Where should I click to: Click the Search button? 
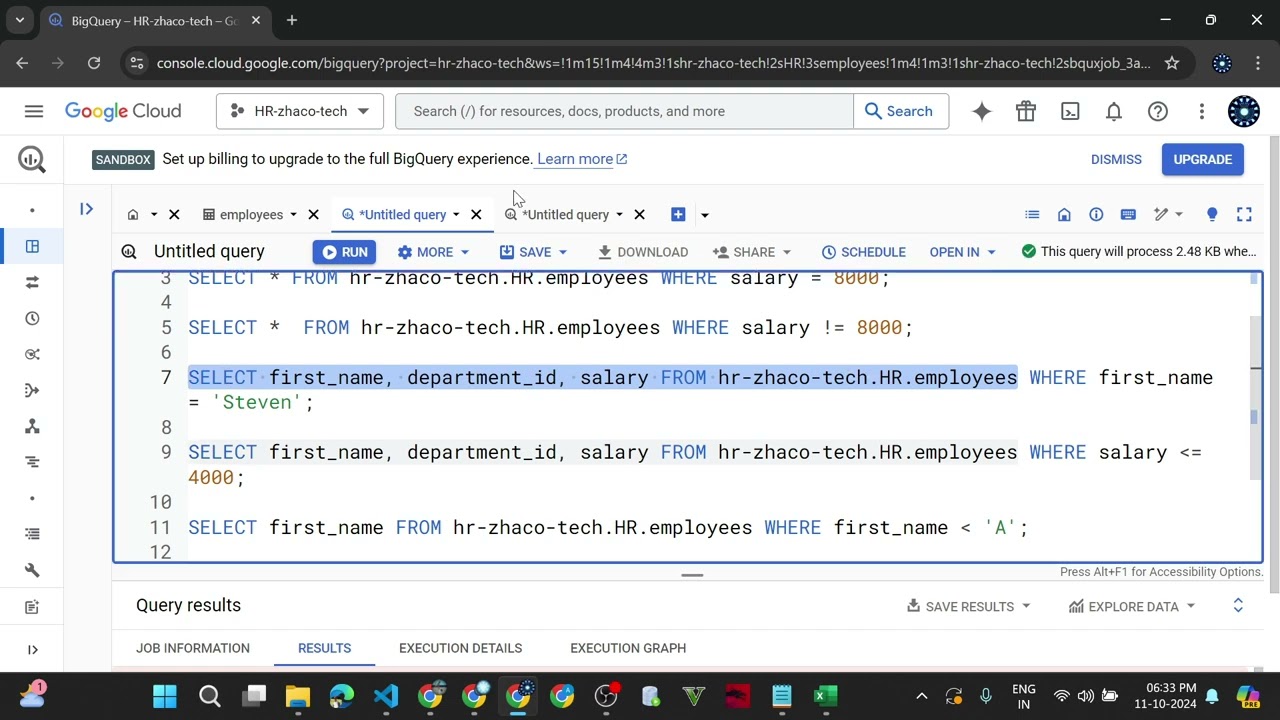click(x=900, y=111)
